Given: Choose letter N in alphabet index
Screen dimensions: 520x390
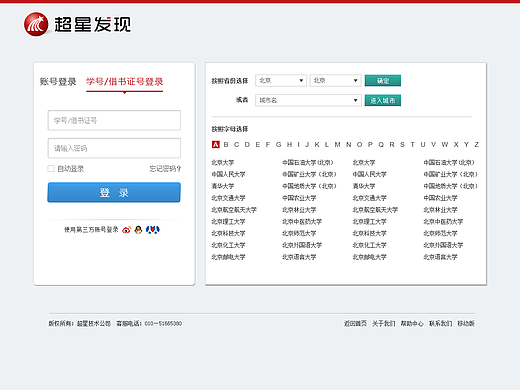Looking at the screenshot, I should pos(349,144).
